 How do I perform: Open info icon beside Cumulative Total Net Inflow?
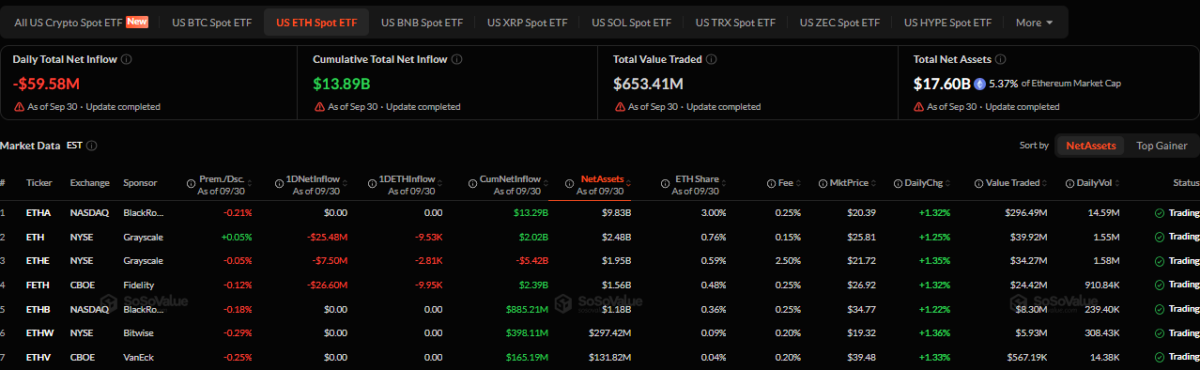(457, 60)
